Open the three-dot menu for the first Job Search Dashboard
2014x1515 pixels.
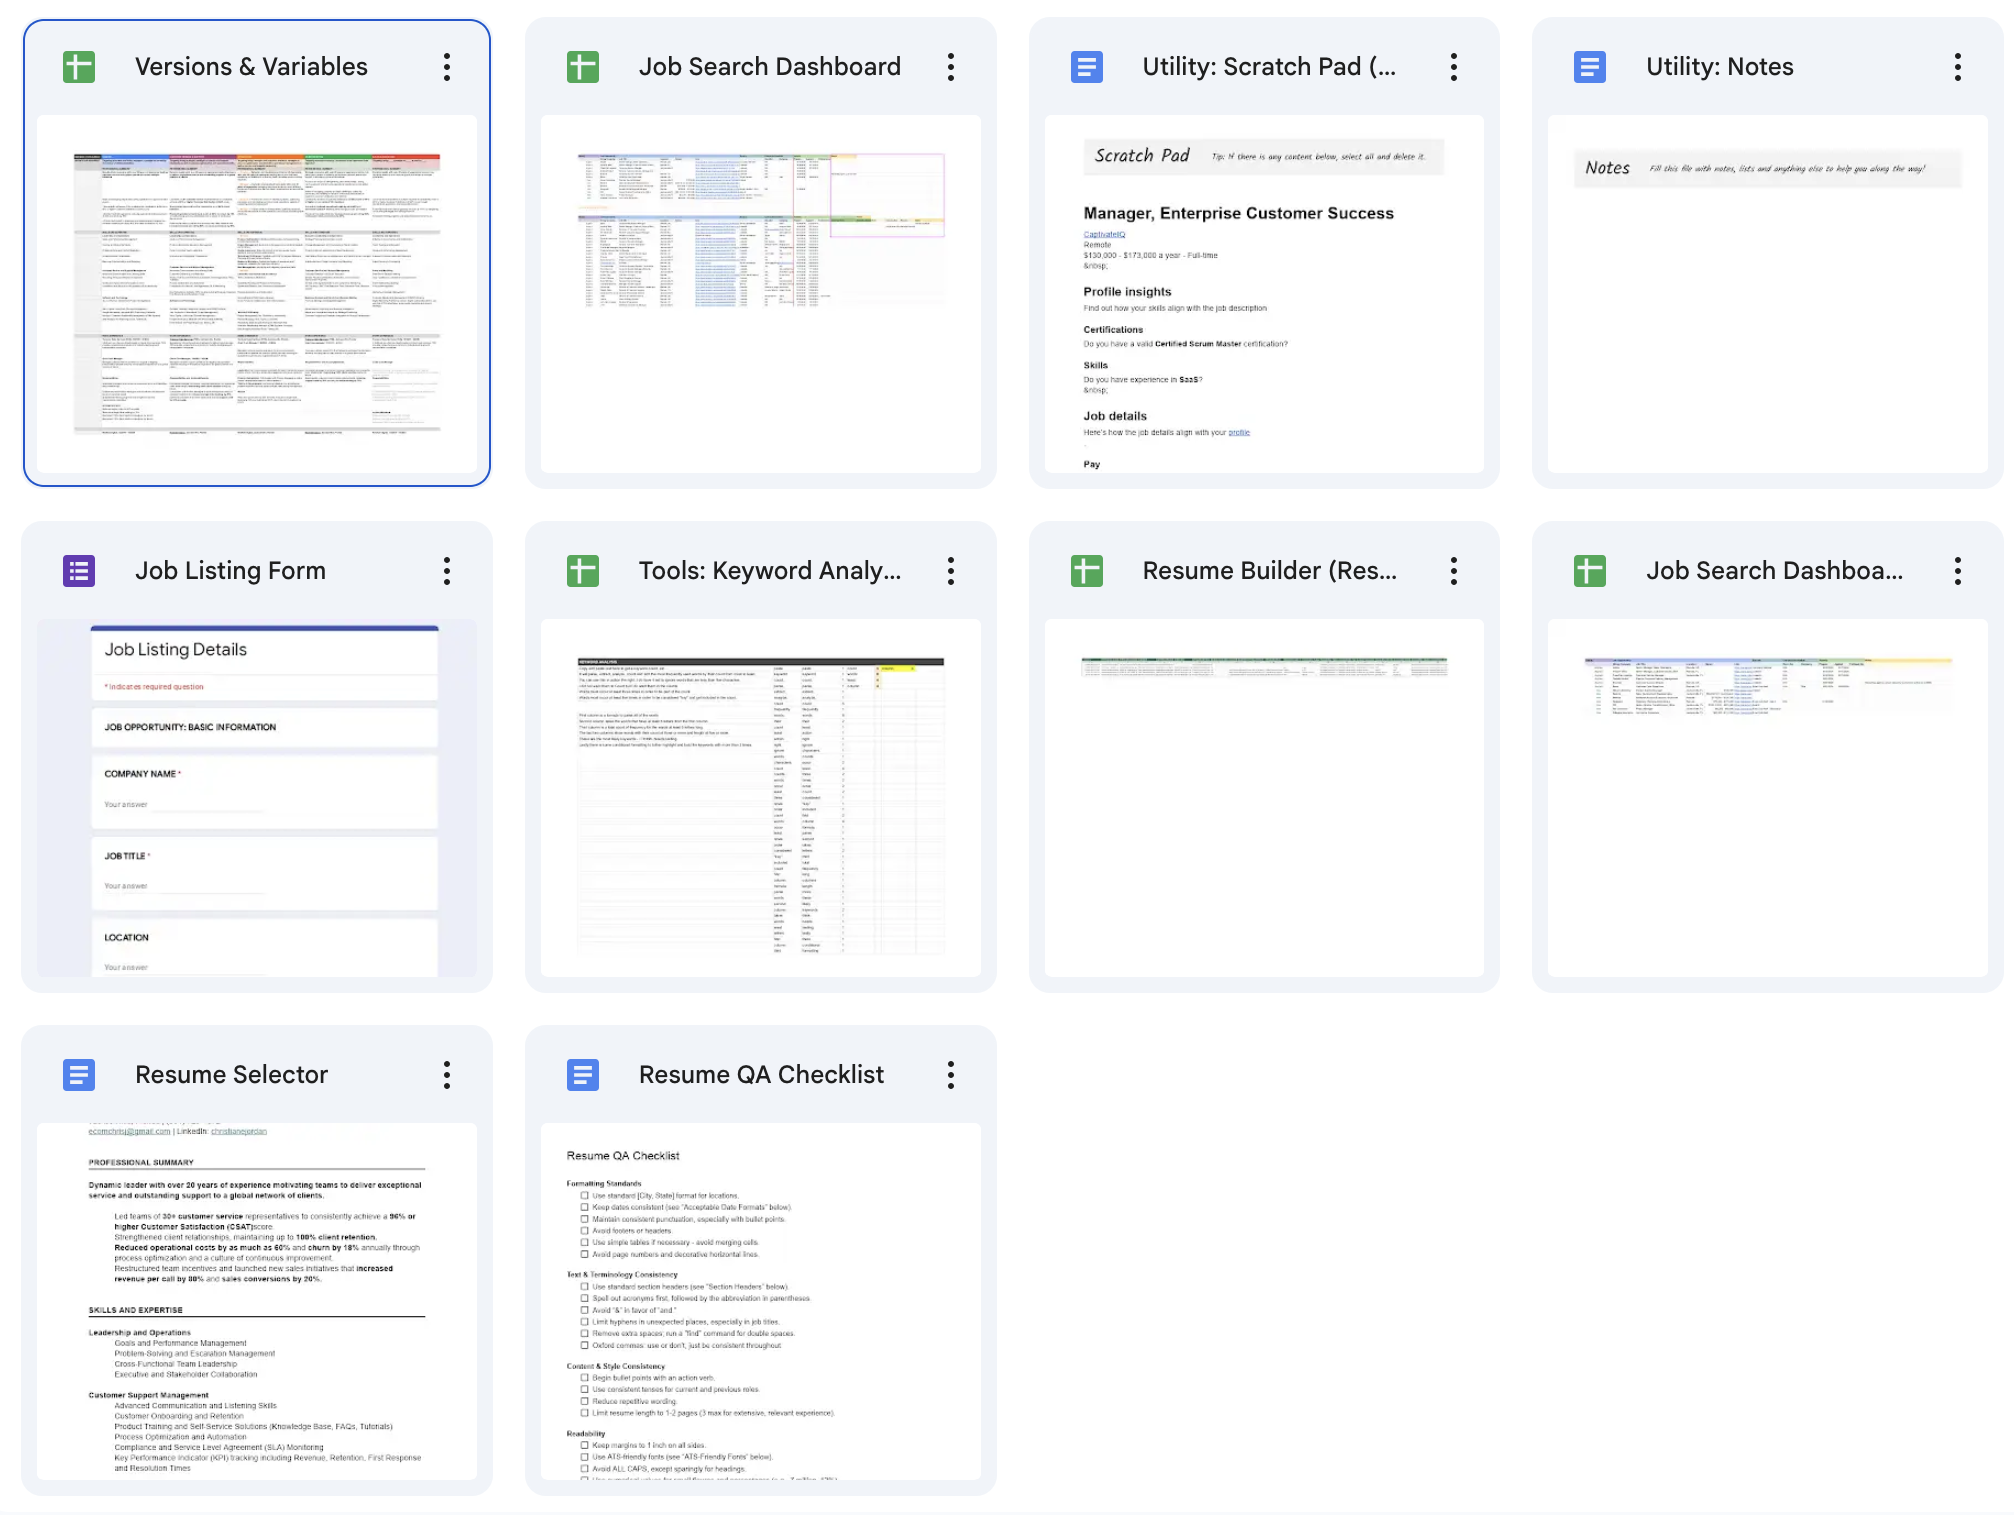coord(951,67)
